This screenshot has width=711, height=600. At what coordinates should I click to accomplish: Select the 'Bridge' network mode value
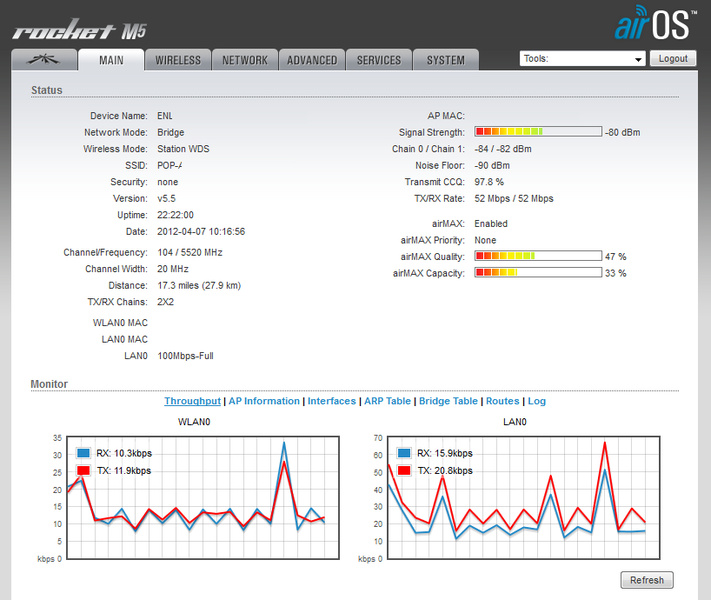point(170,132)
